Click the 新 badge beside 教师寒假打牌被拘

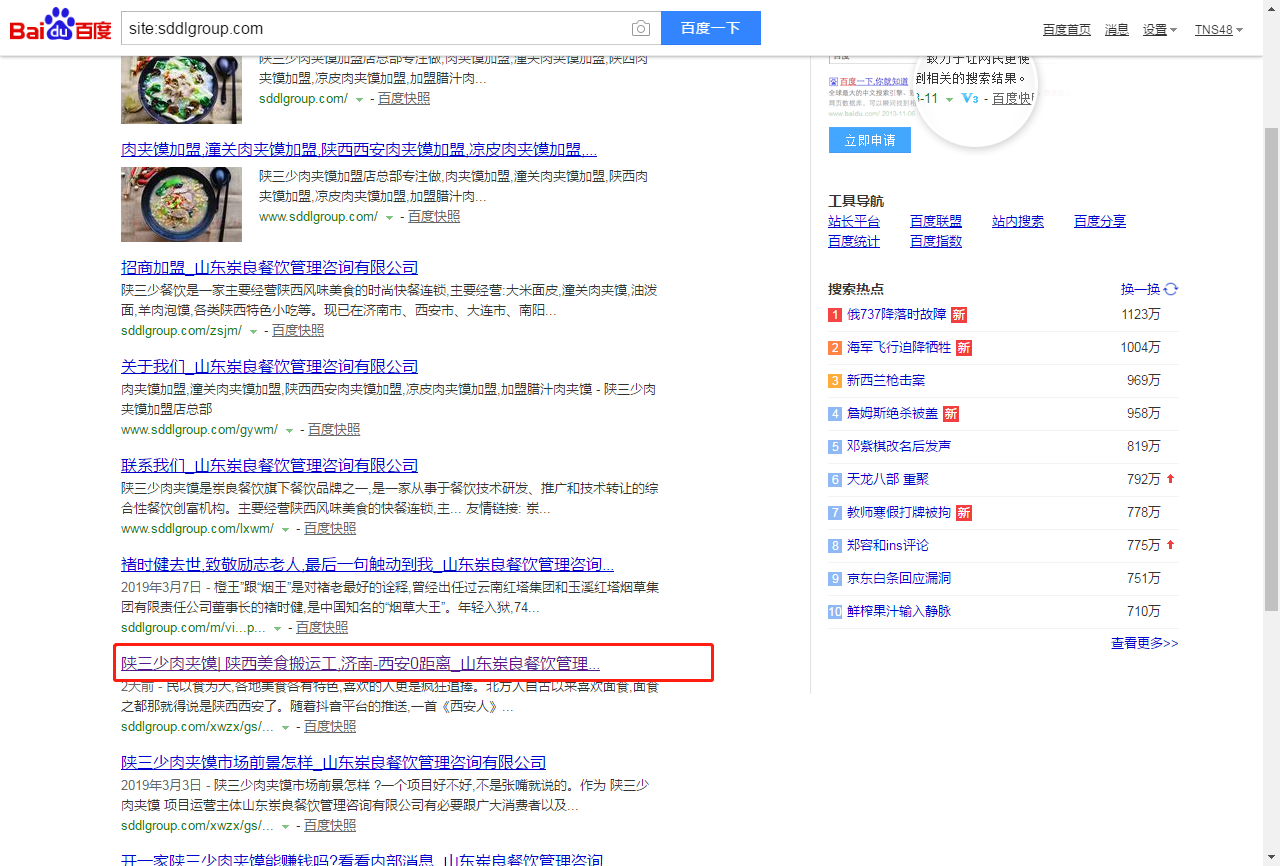click(964, 513)
